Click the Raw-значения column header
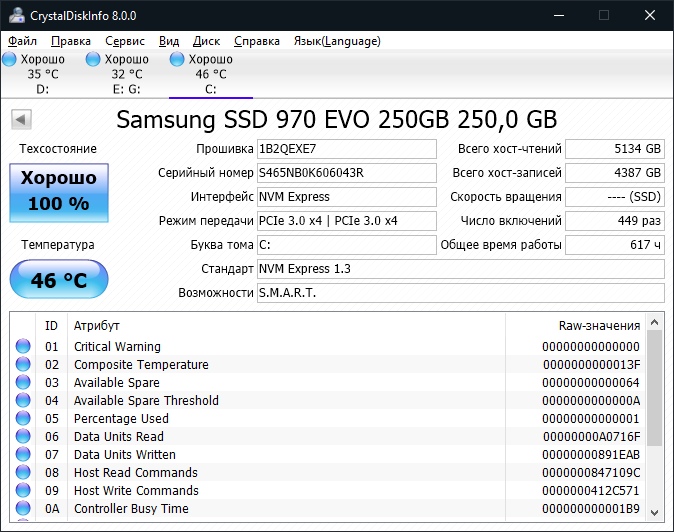 575,326
